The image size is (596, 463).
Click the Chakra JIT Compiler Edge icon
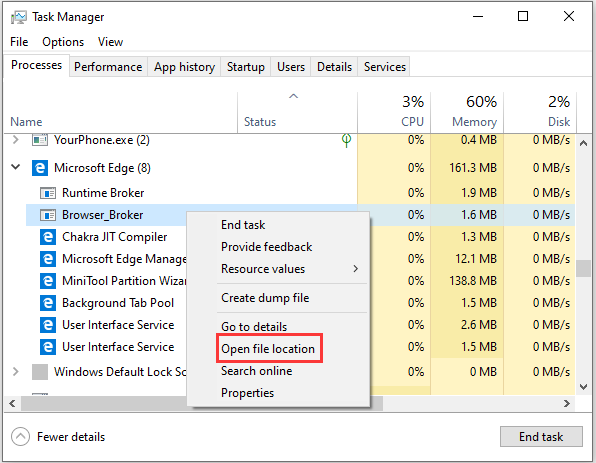(48, 237)
